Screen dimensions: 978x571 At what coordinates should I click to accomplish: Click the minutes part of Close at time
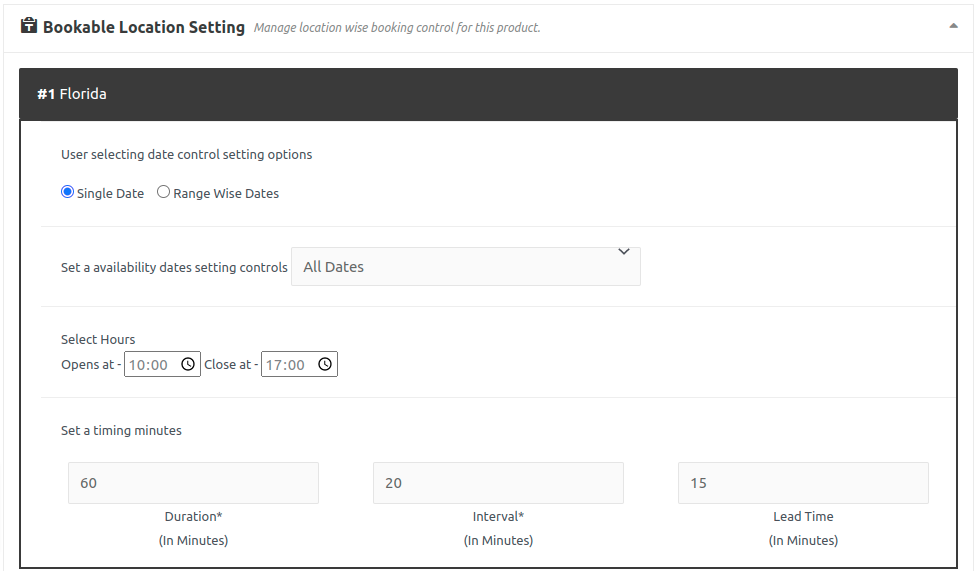click(x=295, y=365)
